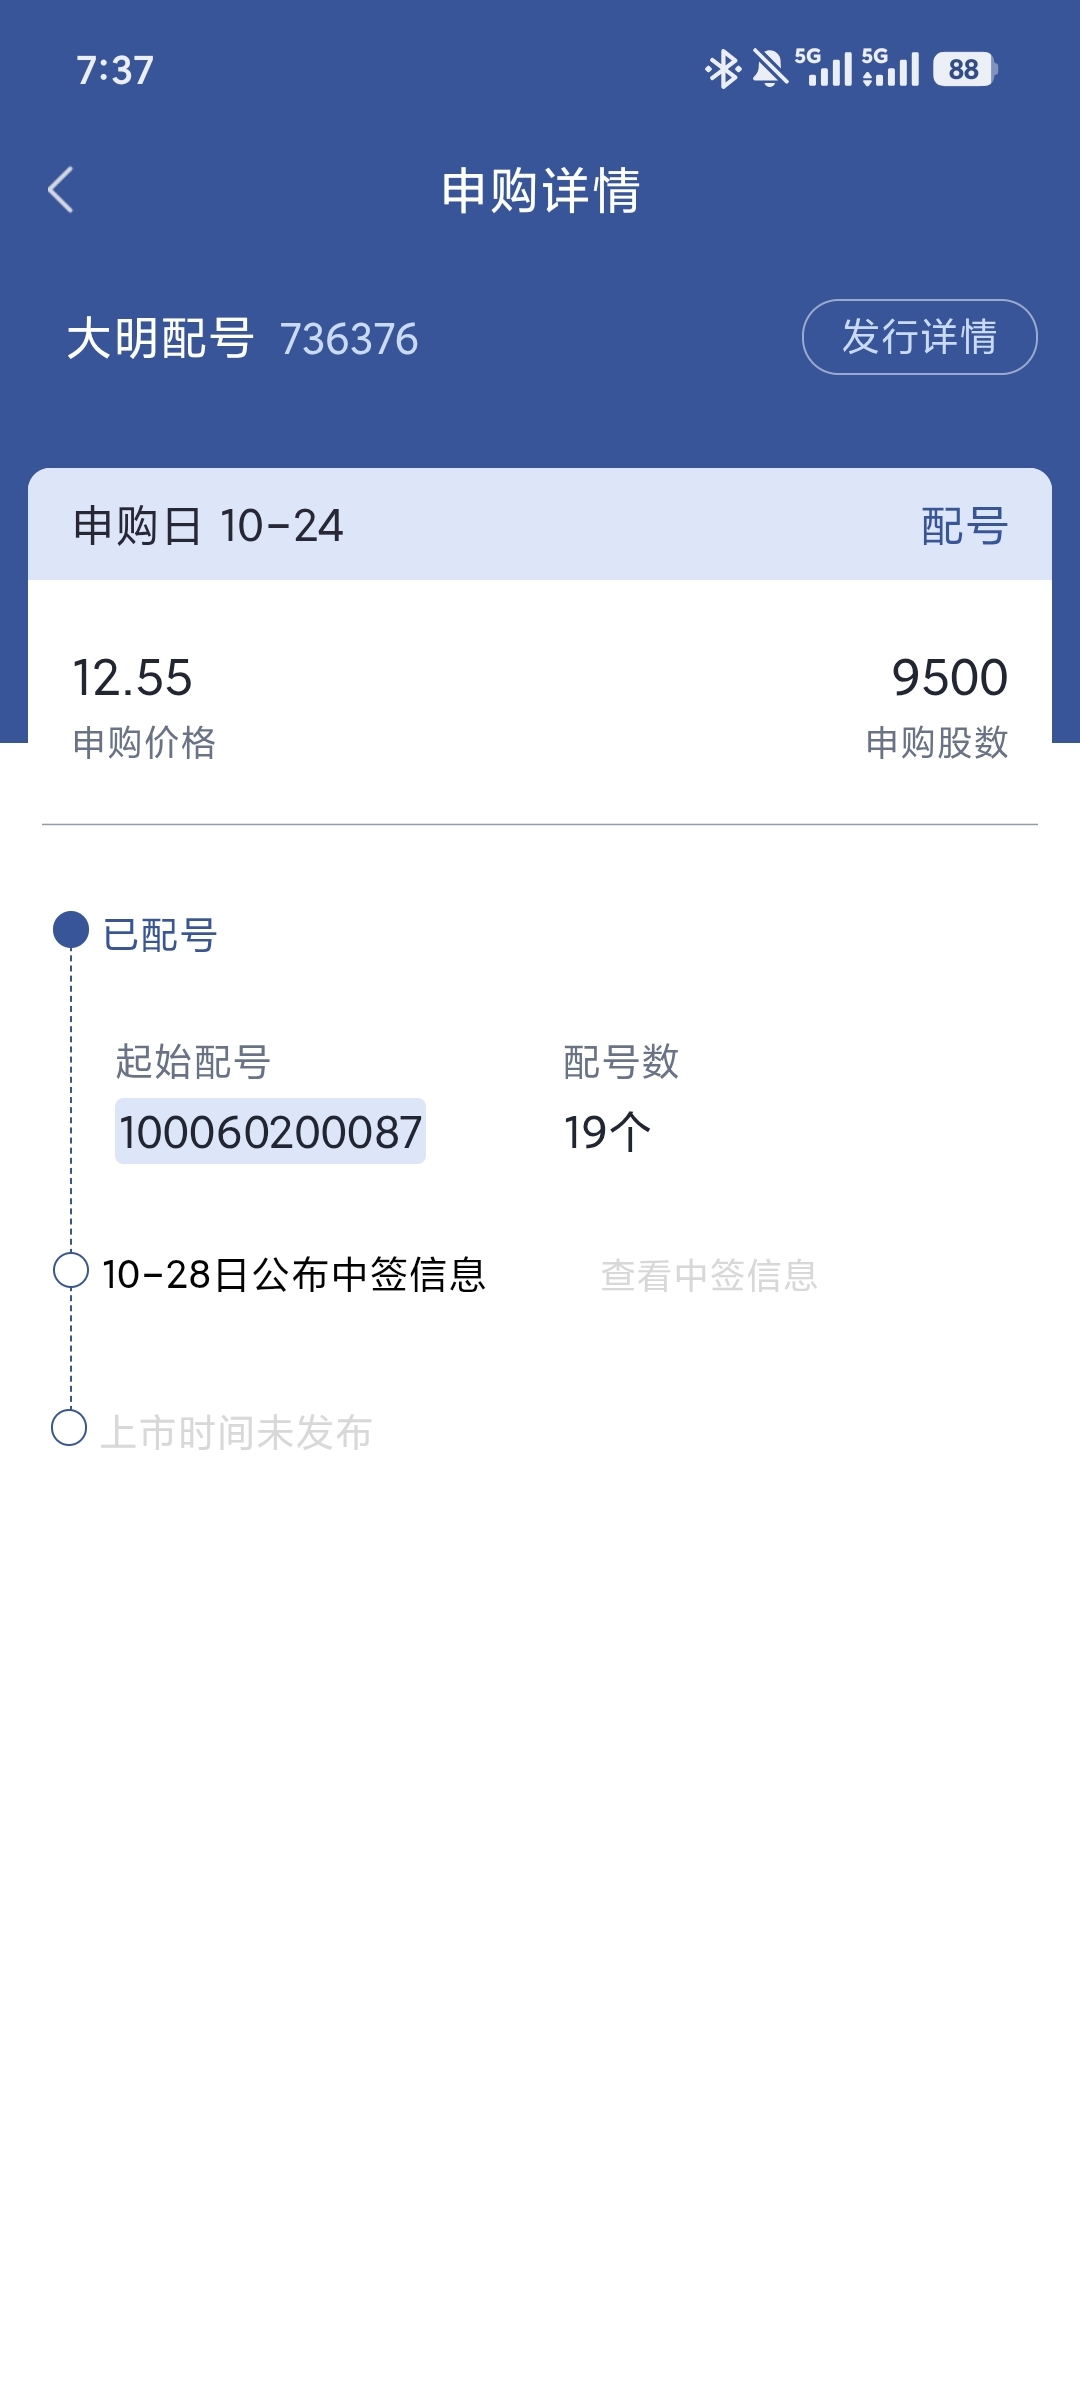Tap the 配号 status label
Screen dimensions: 1080x2400
click(x=964, y=526)
